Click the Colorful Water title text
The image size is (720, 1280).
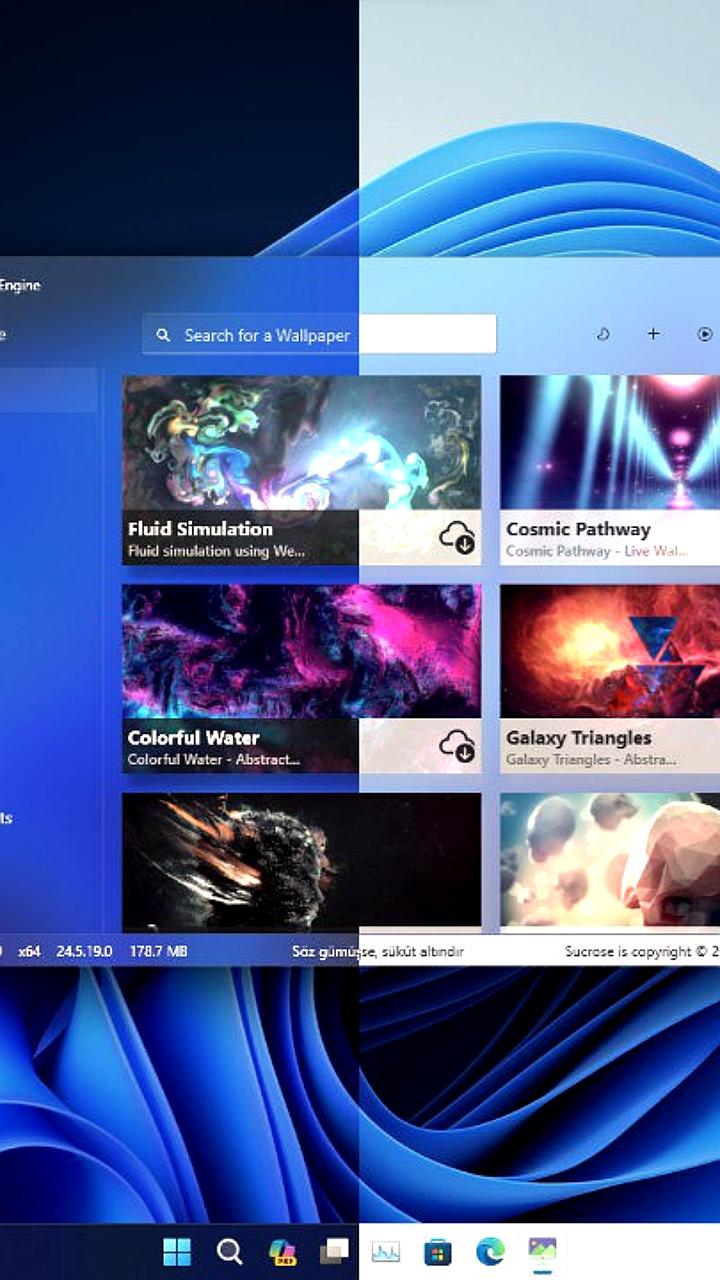click(x=193, y=738)
